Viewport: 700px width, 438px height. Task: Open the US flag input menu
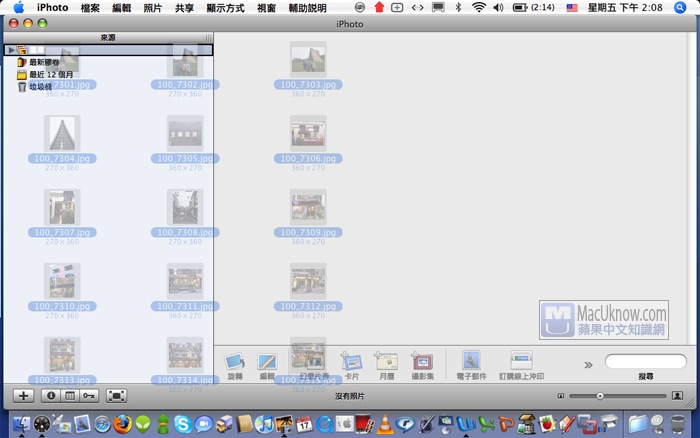[572, 8]
